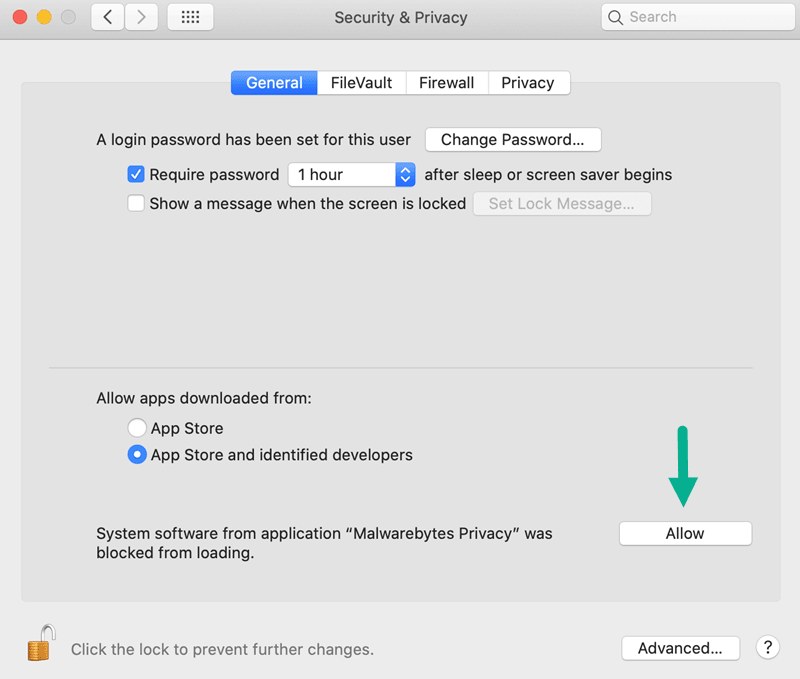Screen dimensions: 800x679
Task: Click the Change Password button
Action: click(513, 140)
